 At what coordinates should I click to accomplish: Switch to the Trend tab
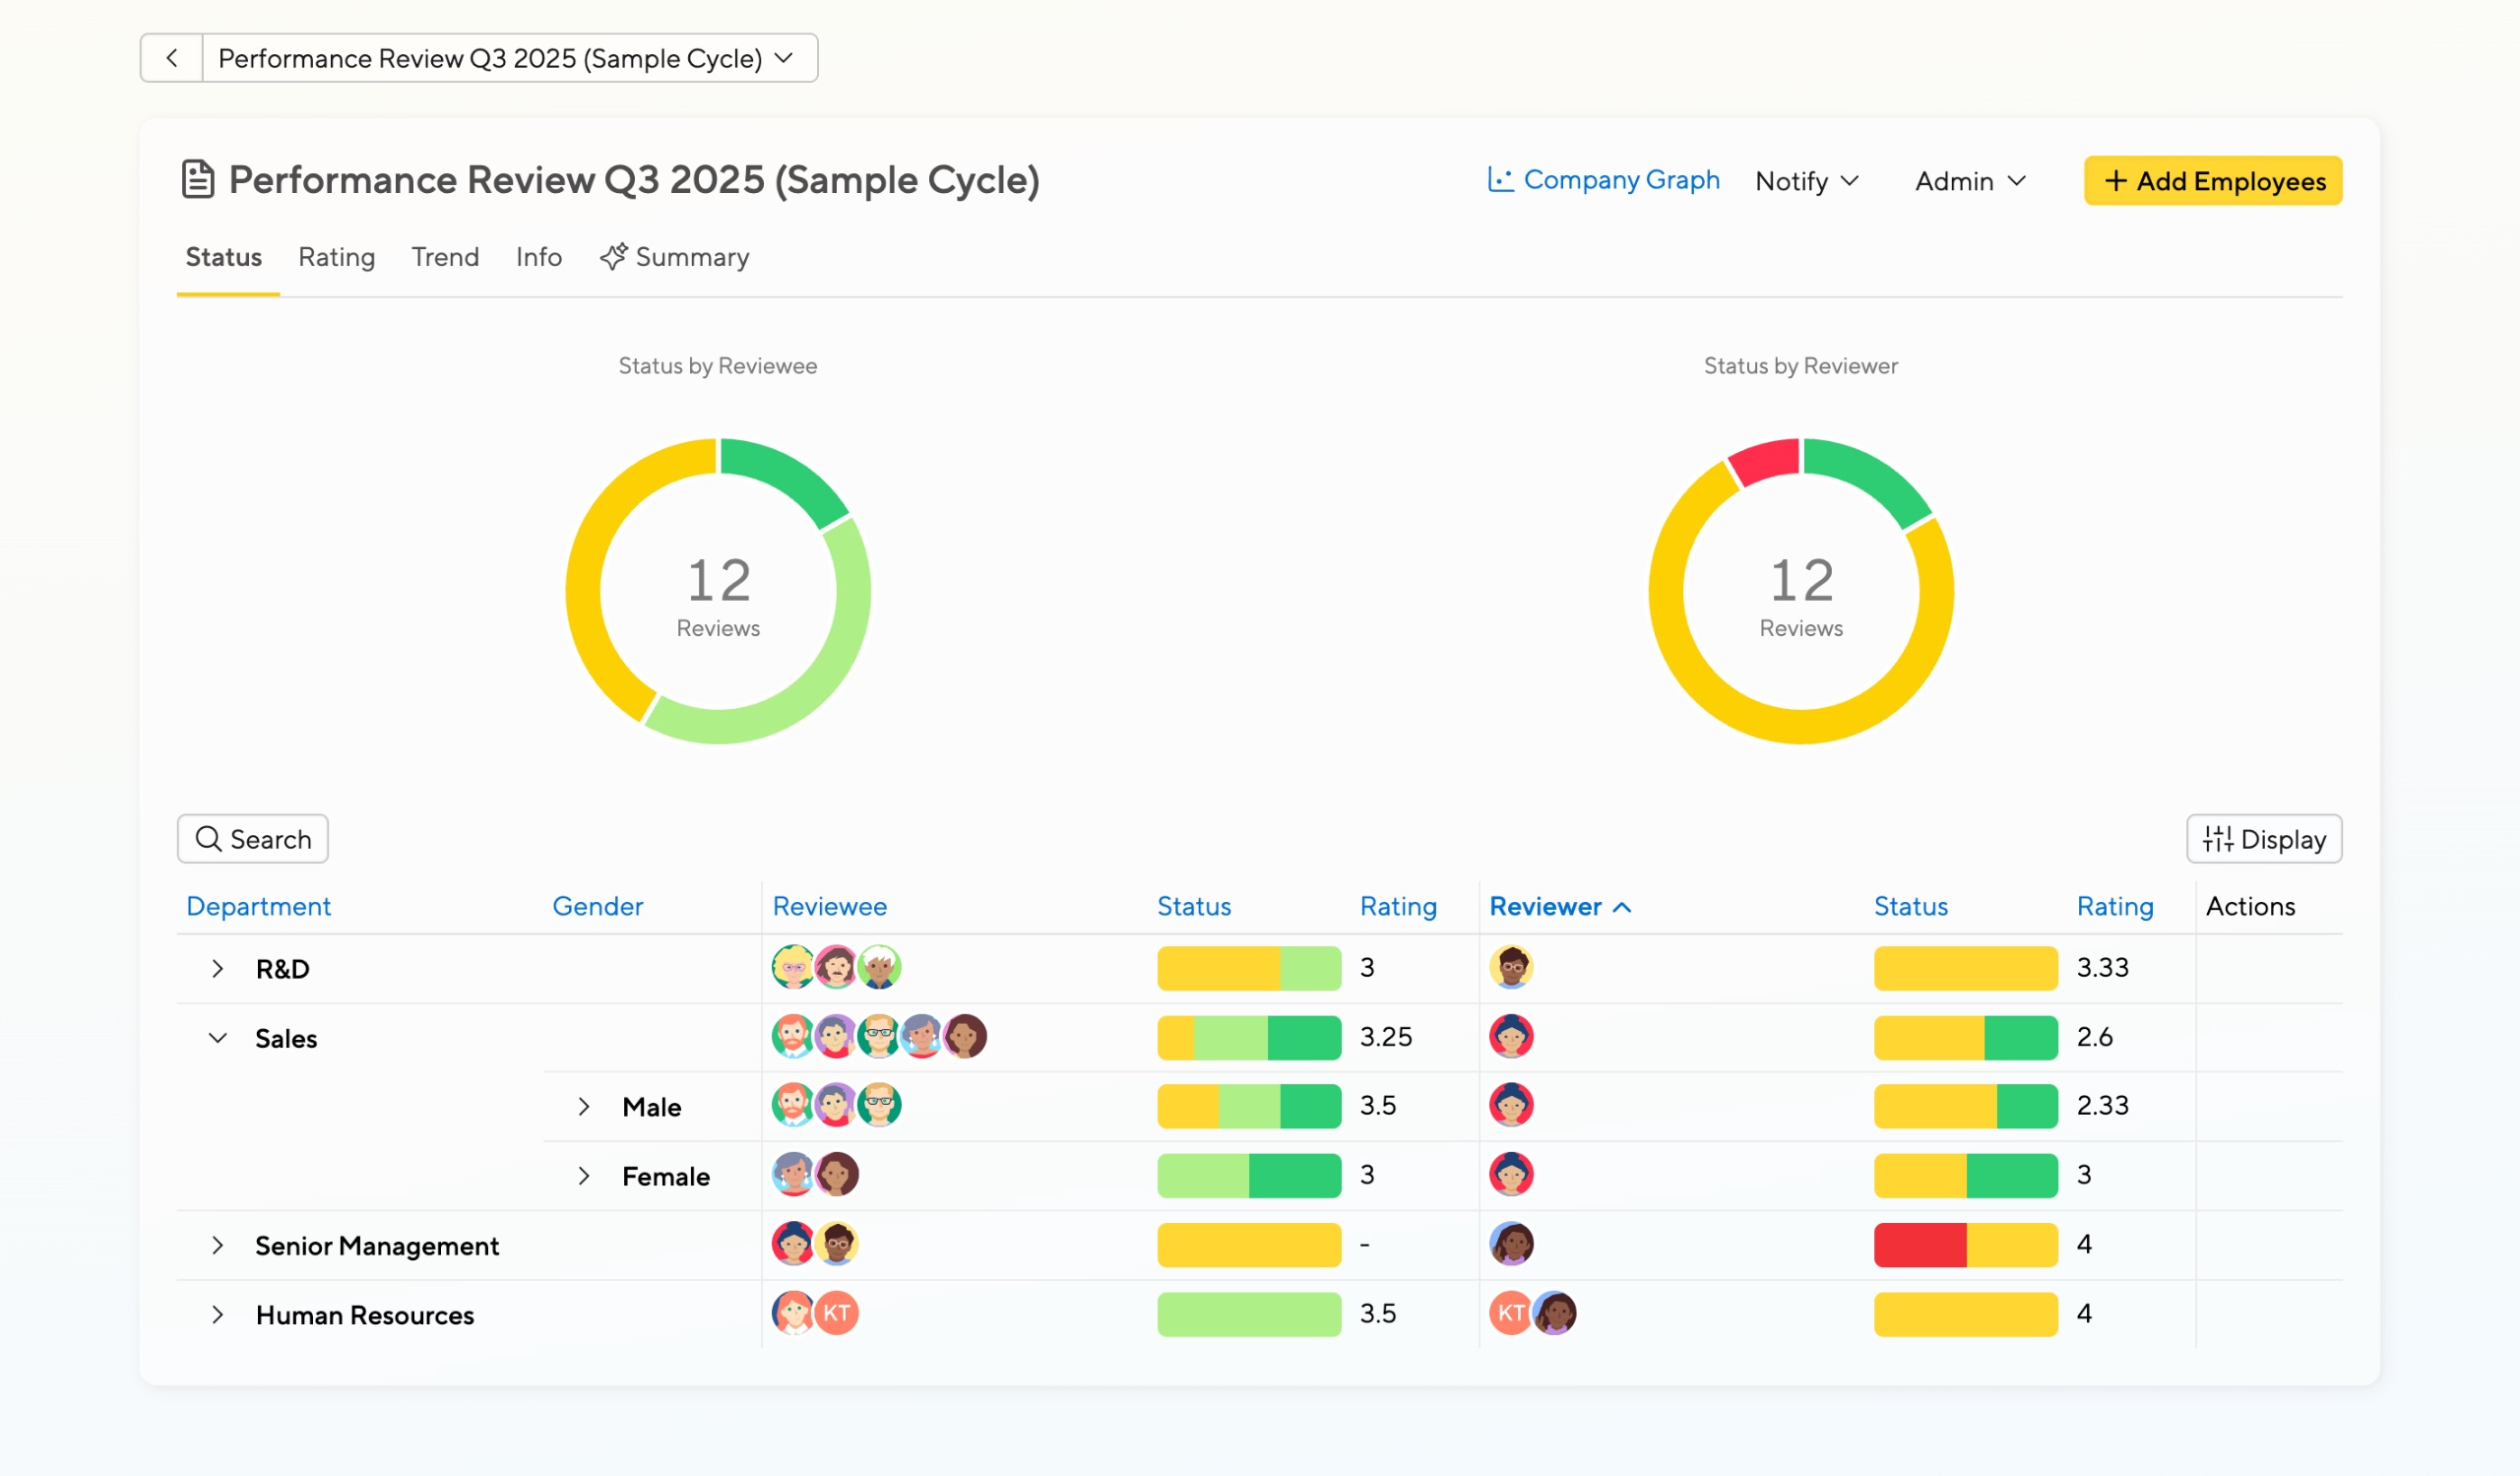click(x=445, y=257)
